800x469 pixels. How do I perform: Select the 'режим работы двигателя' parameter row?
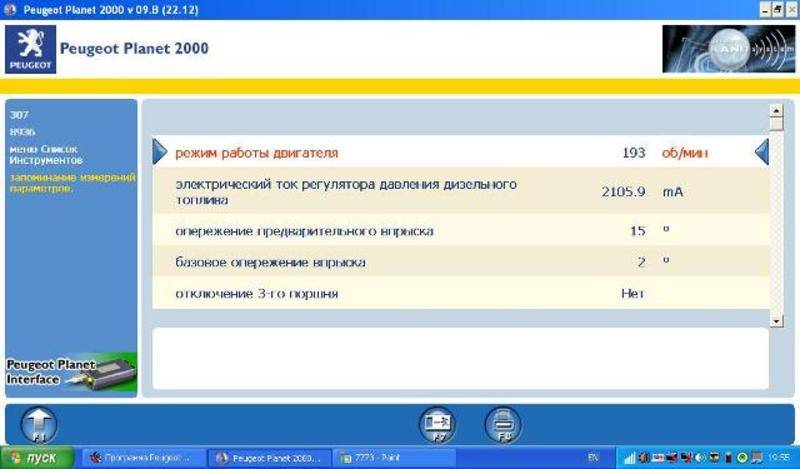click(400, 153)
